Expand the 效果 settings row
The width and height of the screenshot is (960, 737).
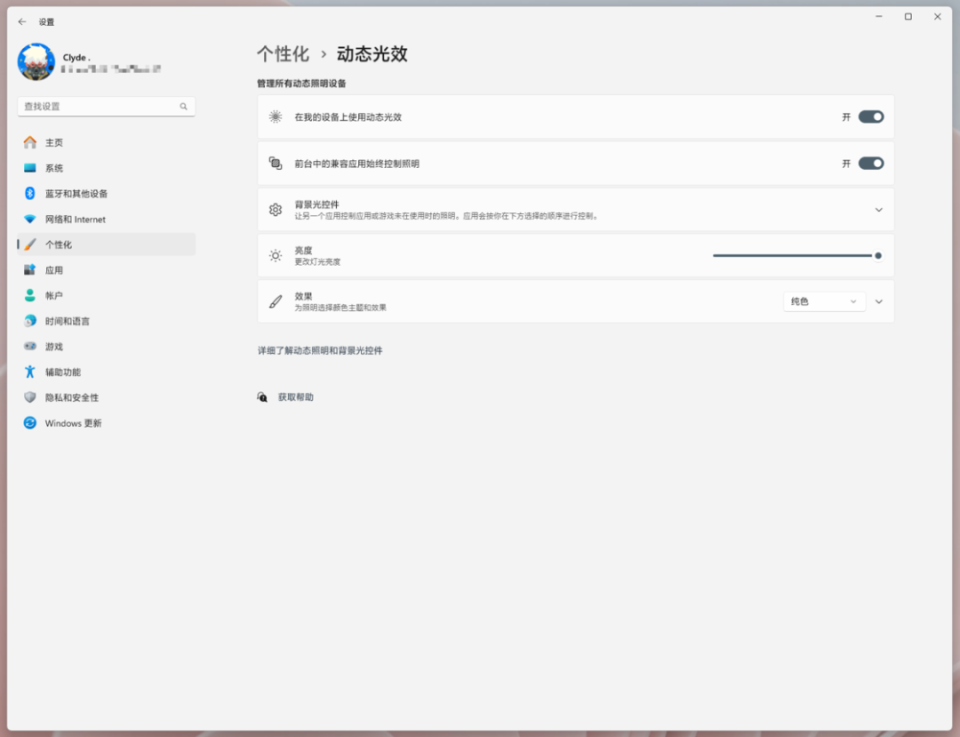click(x=877, y=301)
